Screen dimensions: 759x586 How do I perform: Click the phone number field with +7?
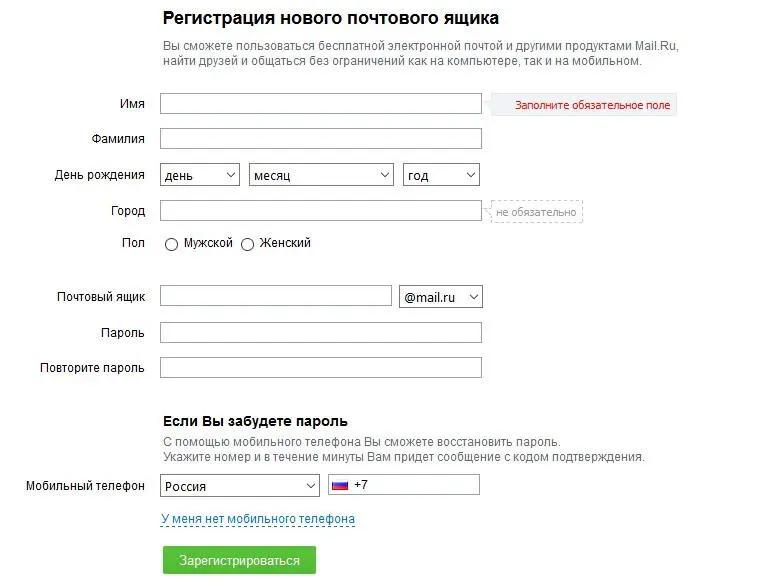(x=415, y=485)
